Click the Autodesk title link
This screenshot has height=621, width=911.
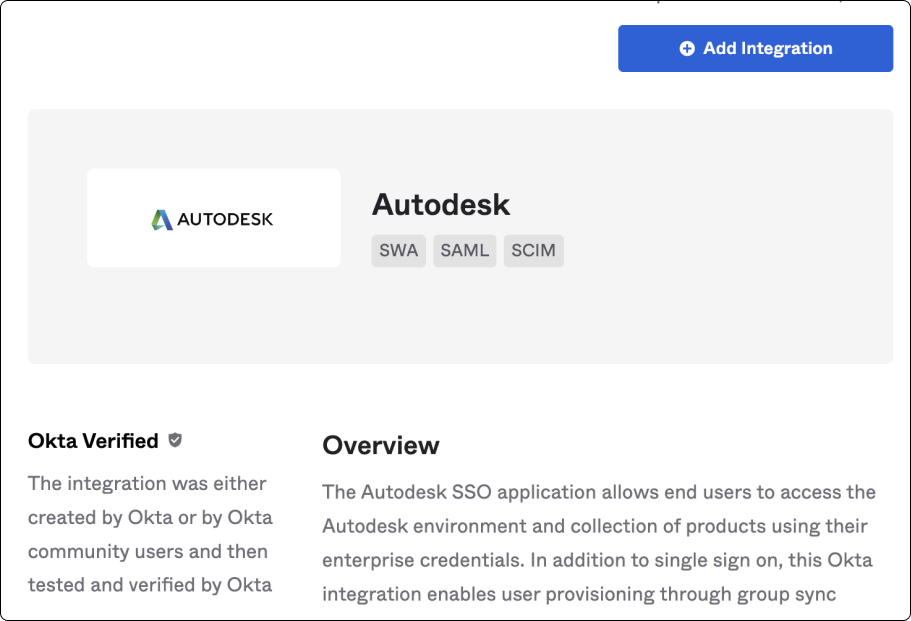[441, 205]
